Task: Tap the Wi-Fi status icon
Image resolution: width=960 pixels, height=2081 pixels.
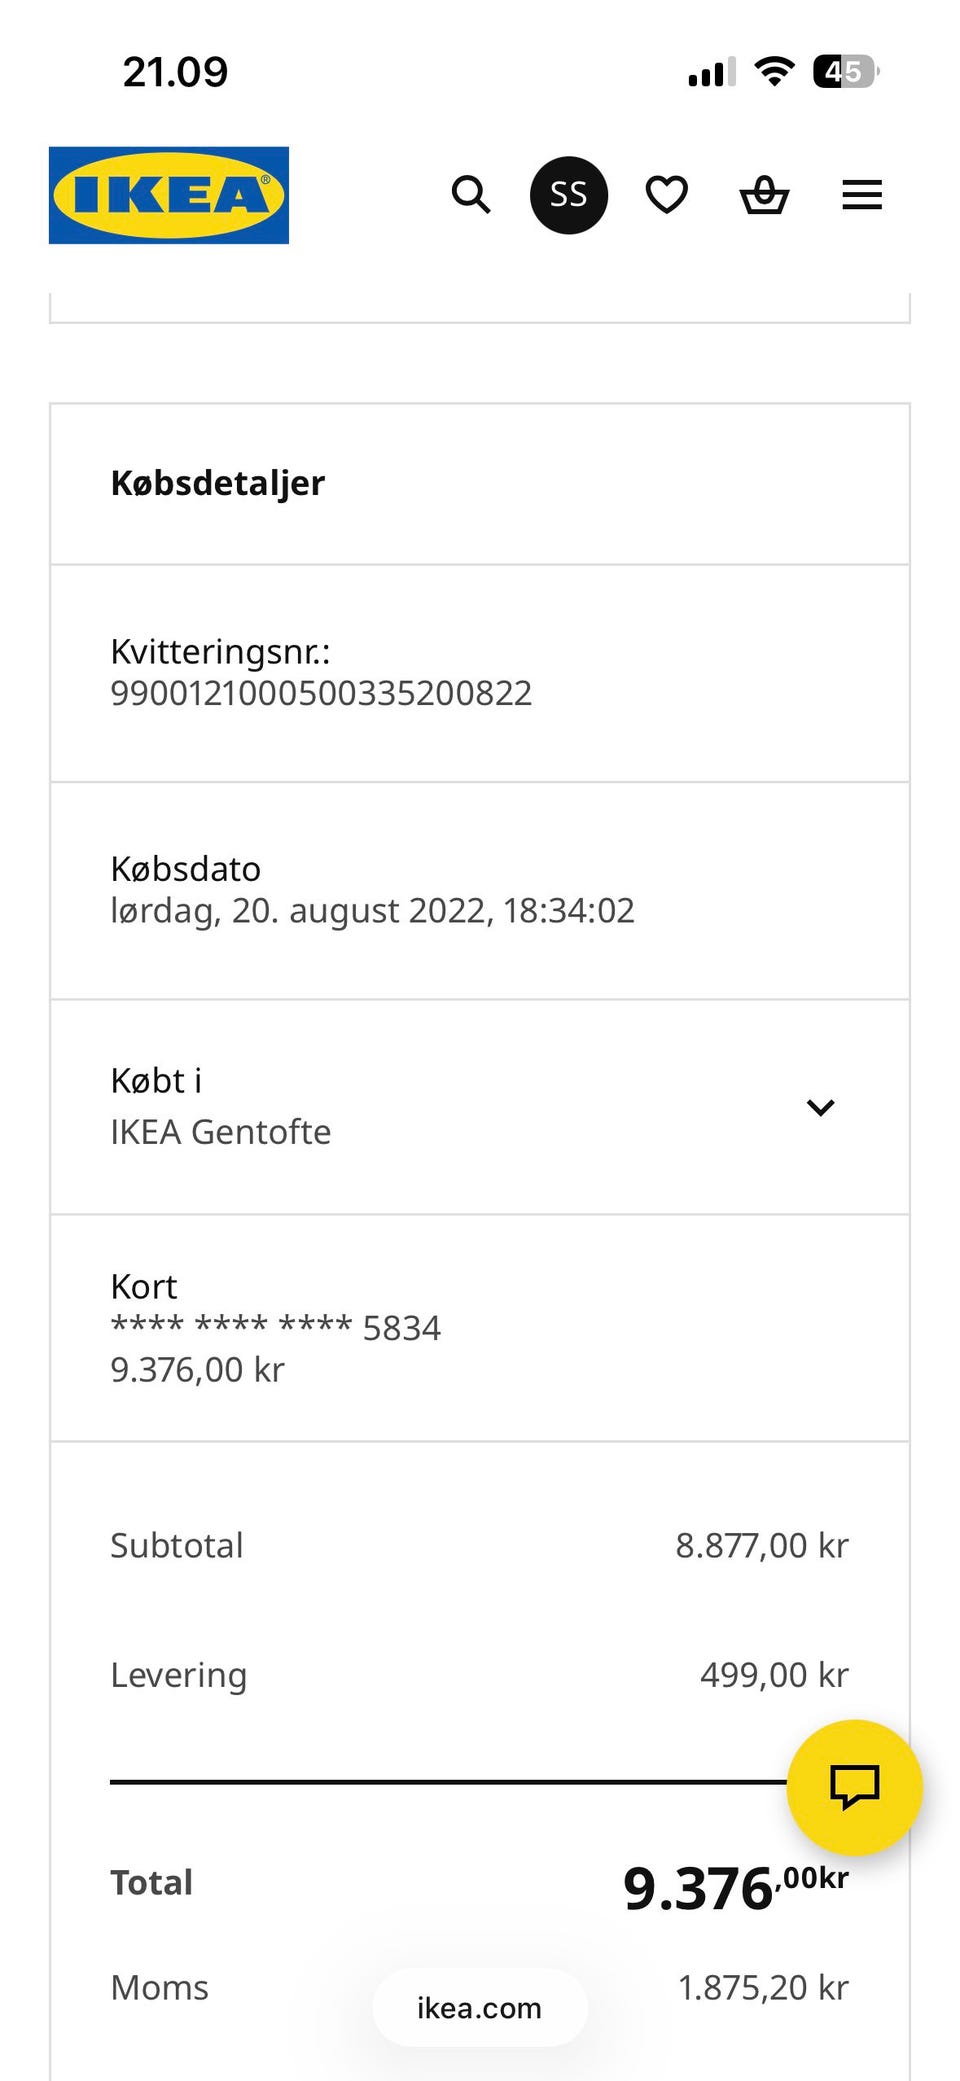Action: (x=774, y=72)
